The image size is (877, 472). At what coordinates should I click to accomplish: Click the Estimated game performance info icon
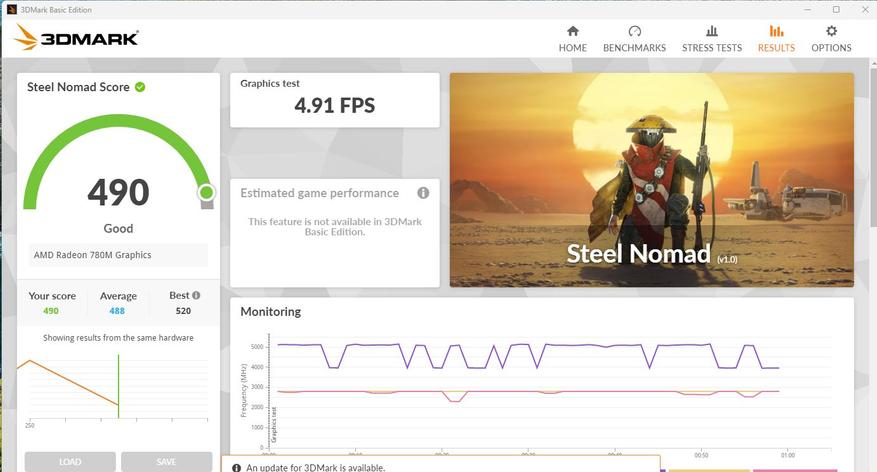pos(423,193)
